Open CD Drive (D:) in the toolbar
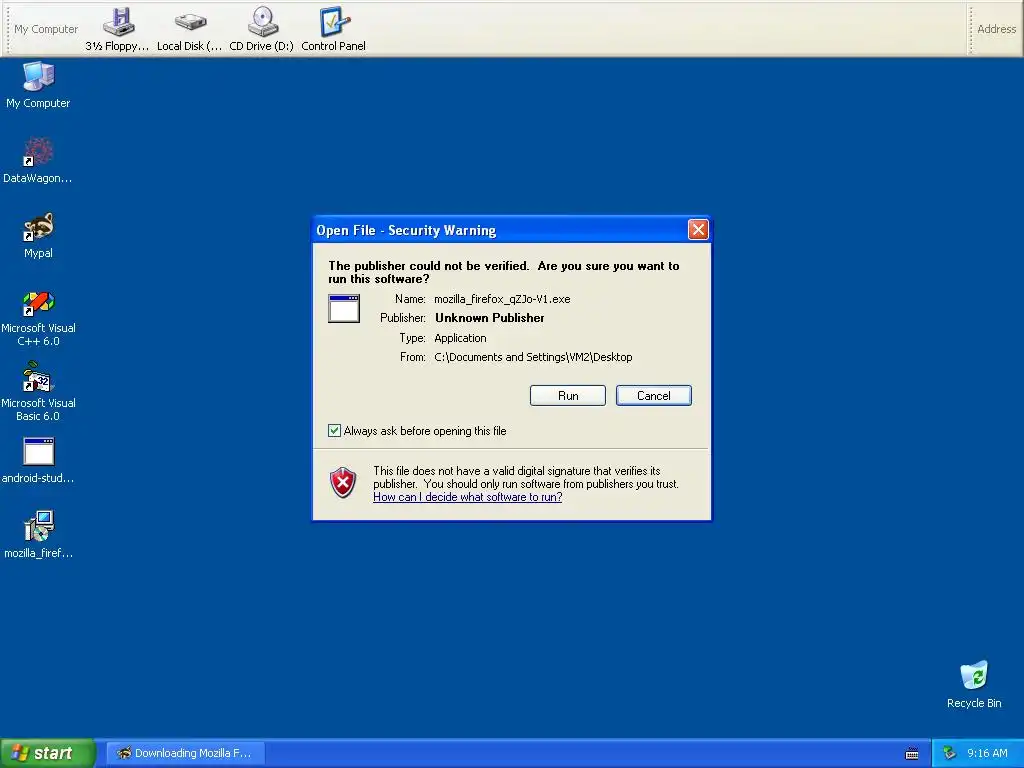The height and width of the screenshot is (768, 1024). [x=261, y=29]
